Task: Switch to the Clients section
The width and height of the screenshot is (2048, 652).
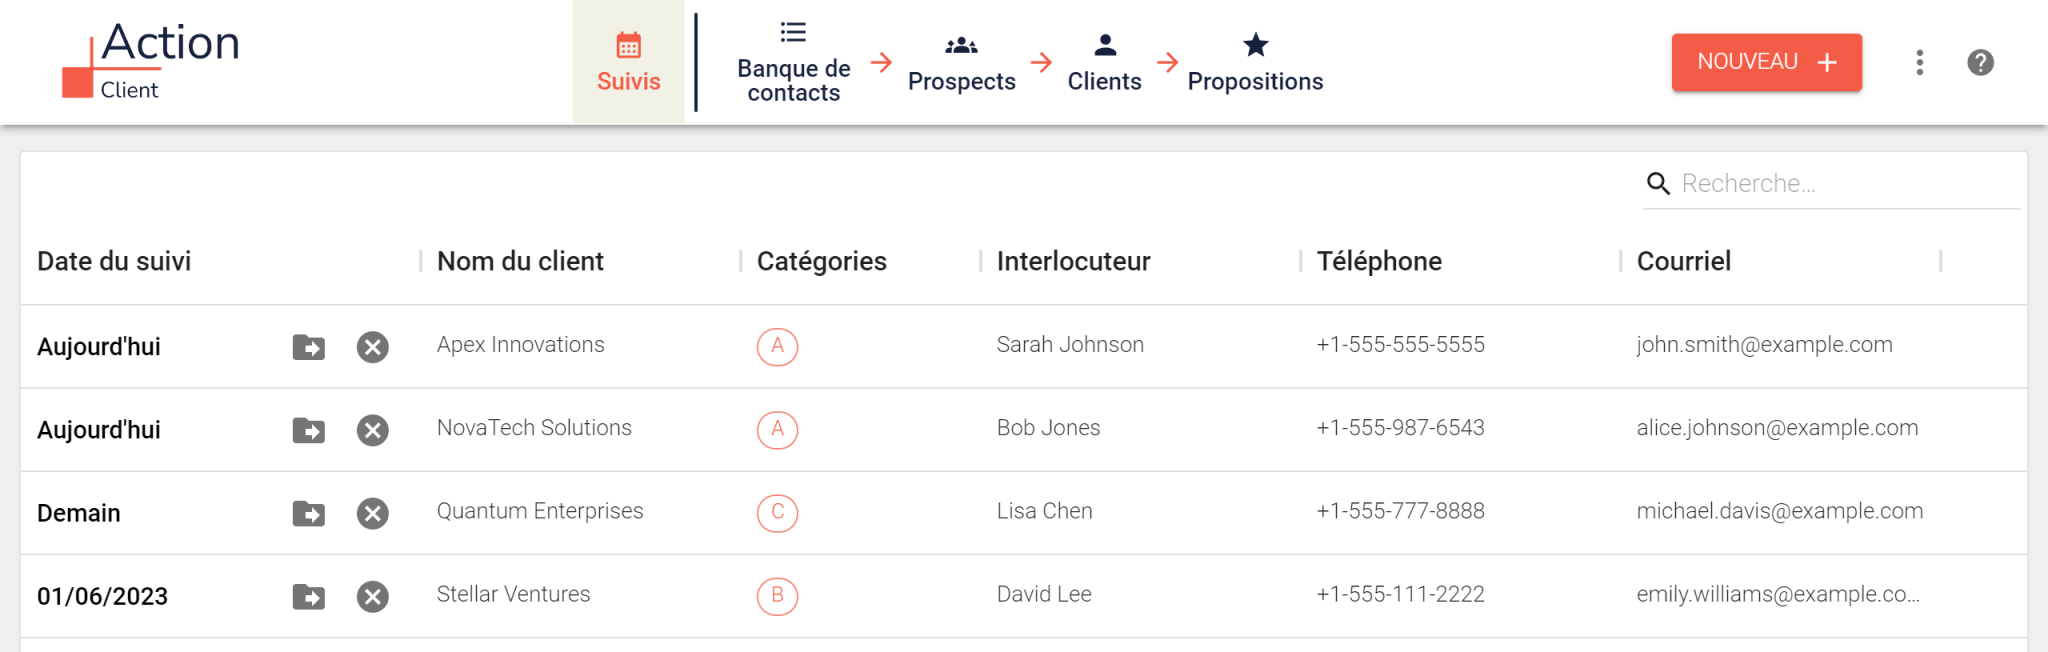Action: (x=1104, y=62)
